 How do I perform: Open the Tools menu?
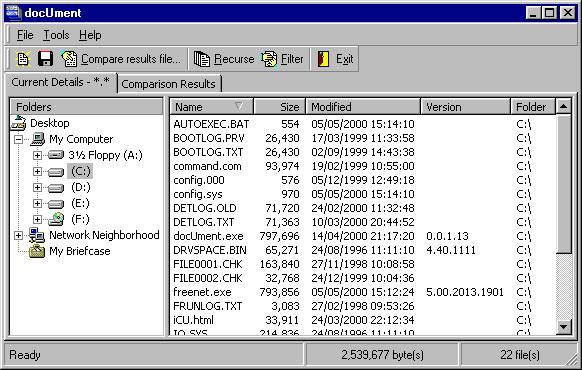pyautogui.click(x=56, y=35)
